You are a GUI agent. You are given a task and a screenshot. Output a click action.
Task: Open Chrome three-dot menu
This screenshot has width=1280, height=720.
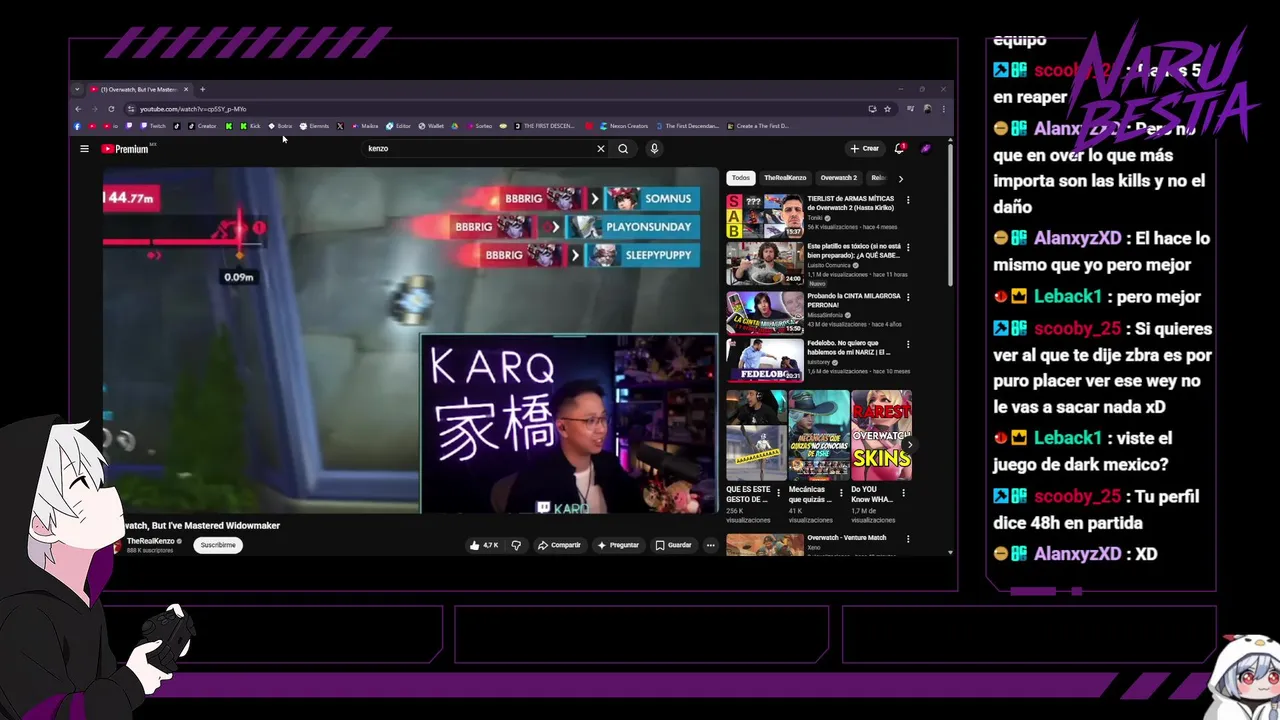pos(943,109)
